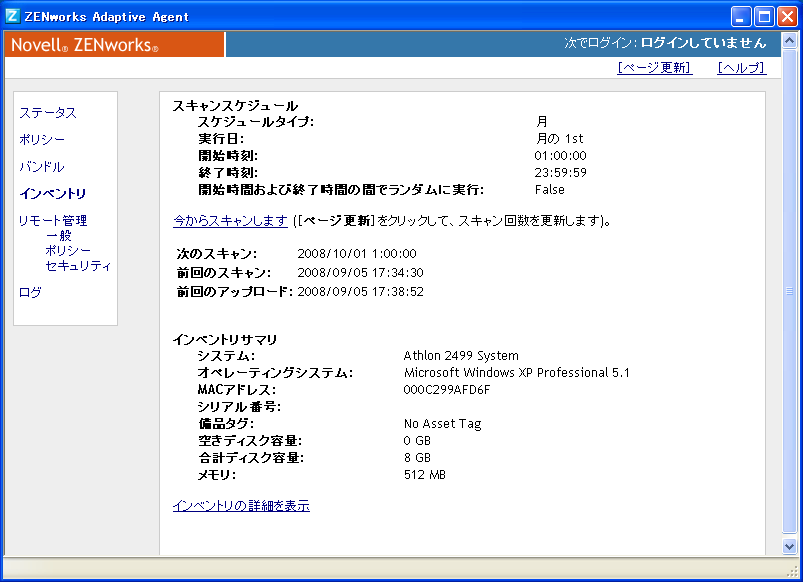Image resolution: width=803 pixels, height=582 pixels.
Task: Open ポリシー under リモート管理
Action: [x=68, y=251]
